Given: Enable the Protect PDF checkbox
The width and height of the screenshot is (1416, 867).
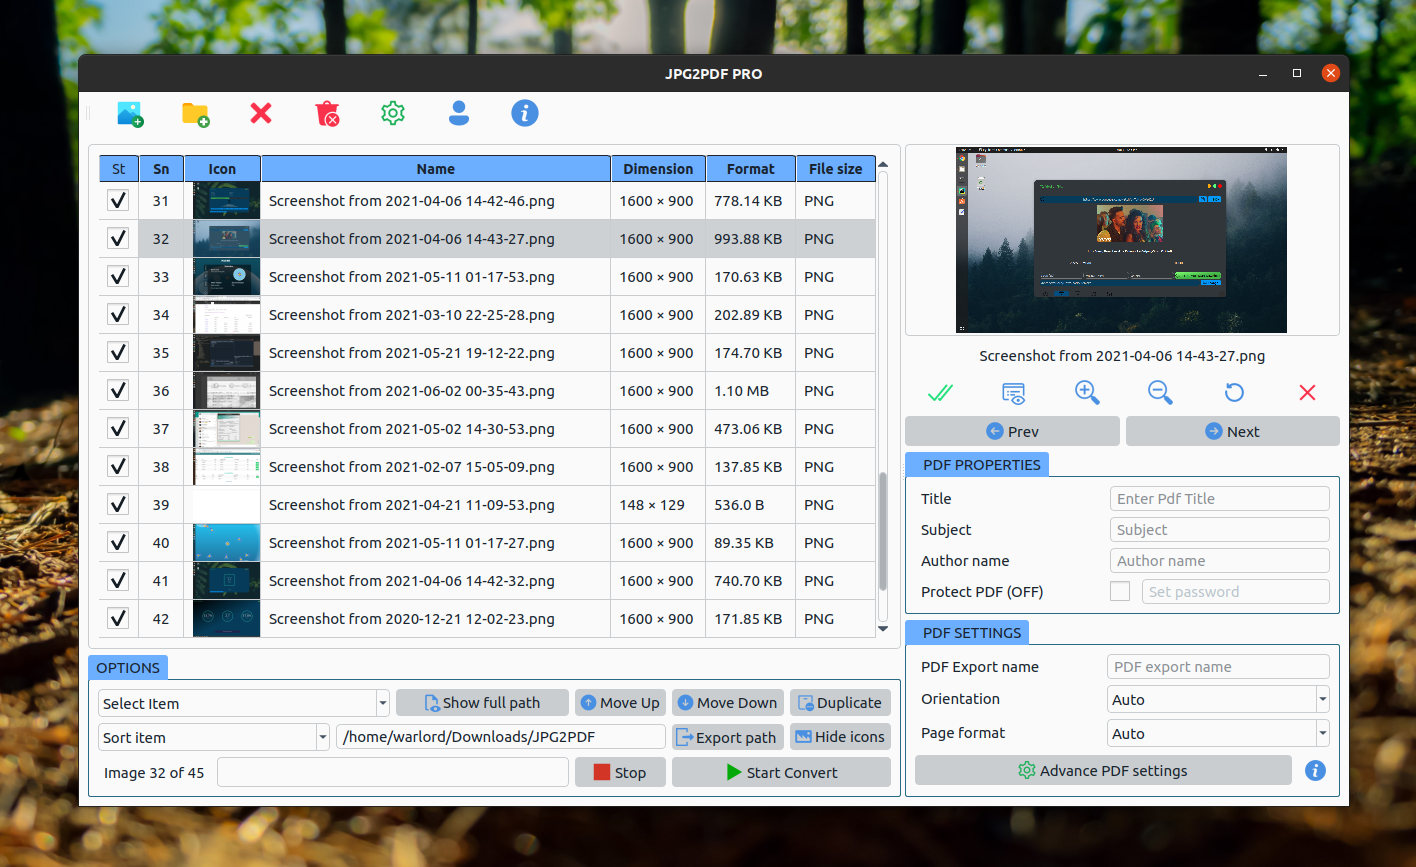Looking at the screenshot, I should coord(1120,591).
